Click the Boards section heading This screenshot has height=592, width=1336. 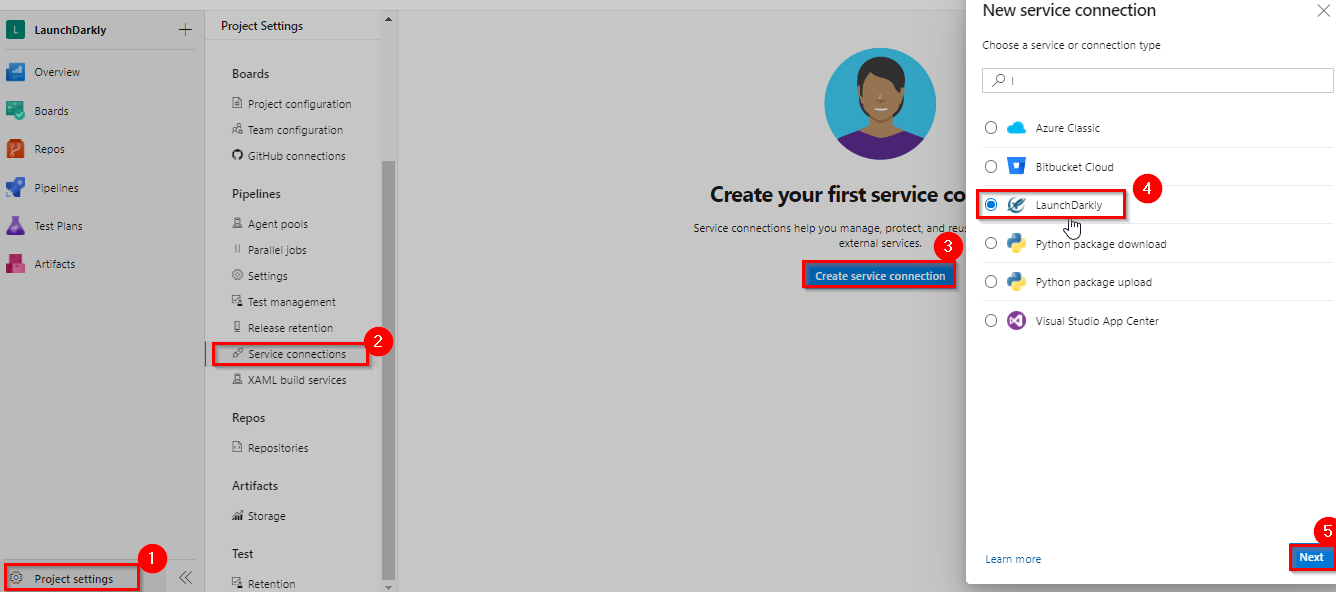(250, 74)
